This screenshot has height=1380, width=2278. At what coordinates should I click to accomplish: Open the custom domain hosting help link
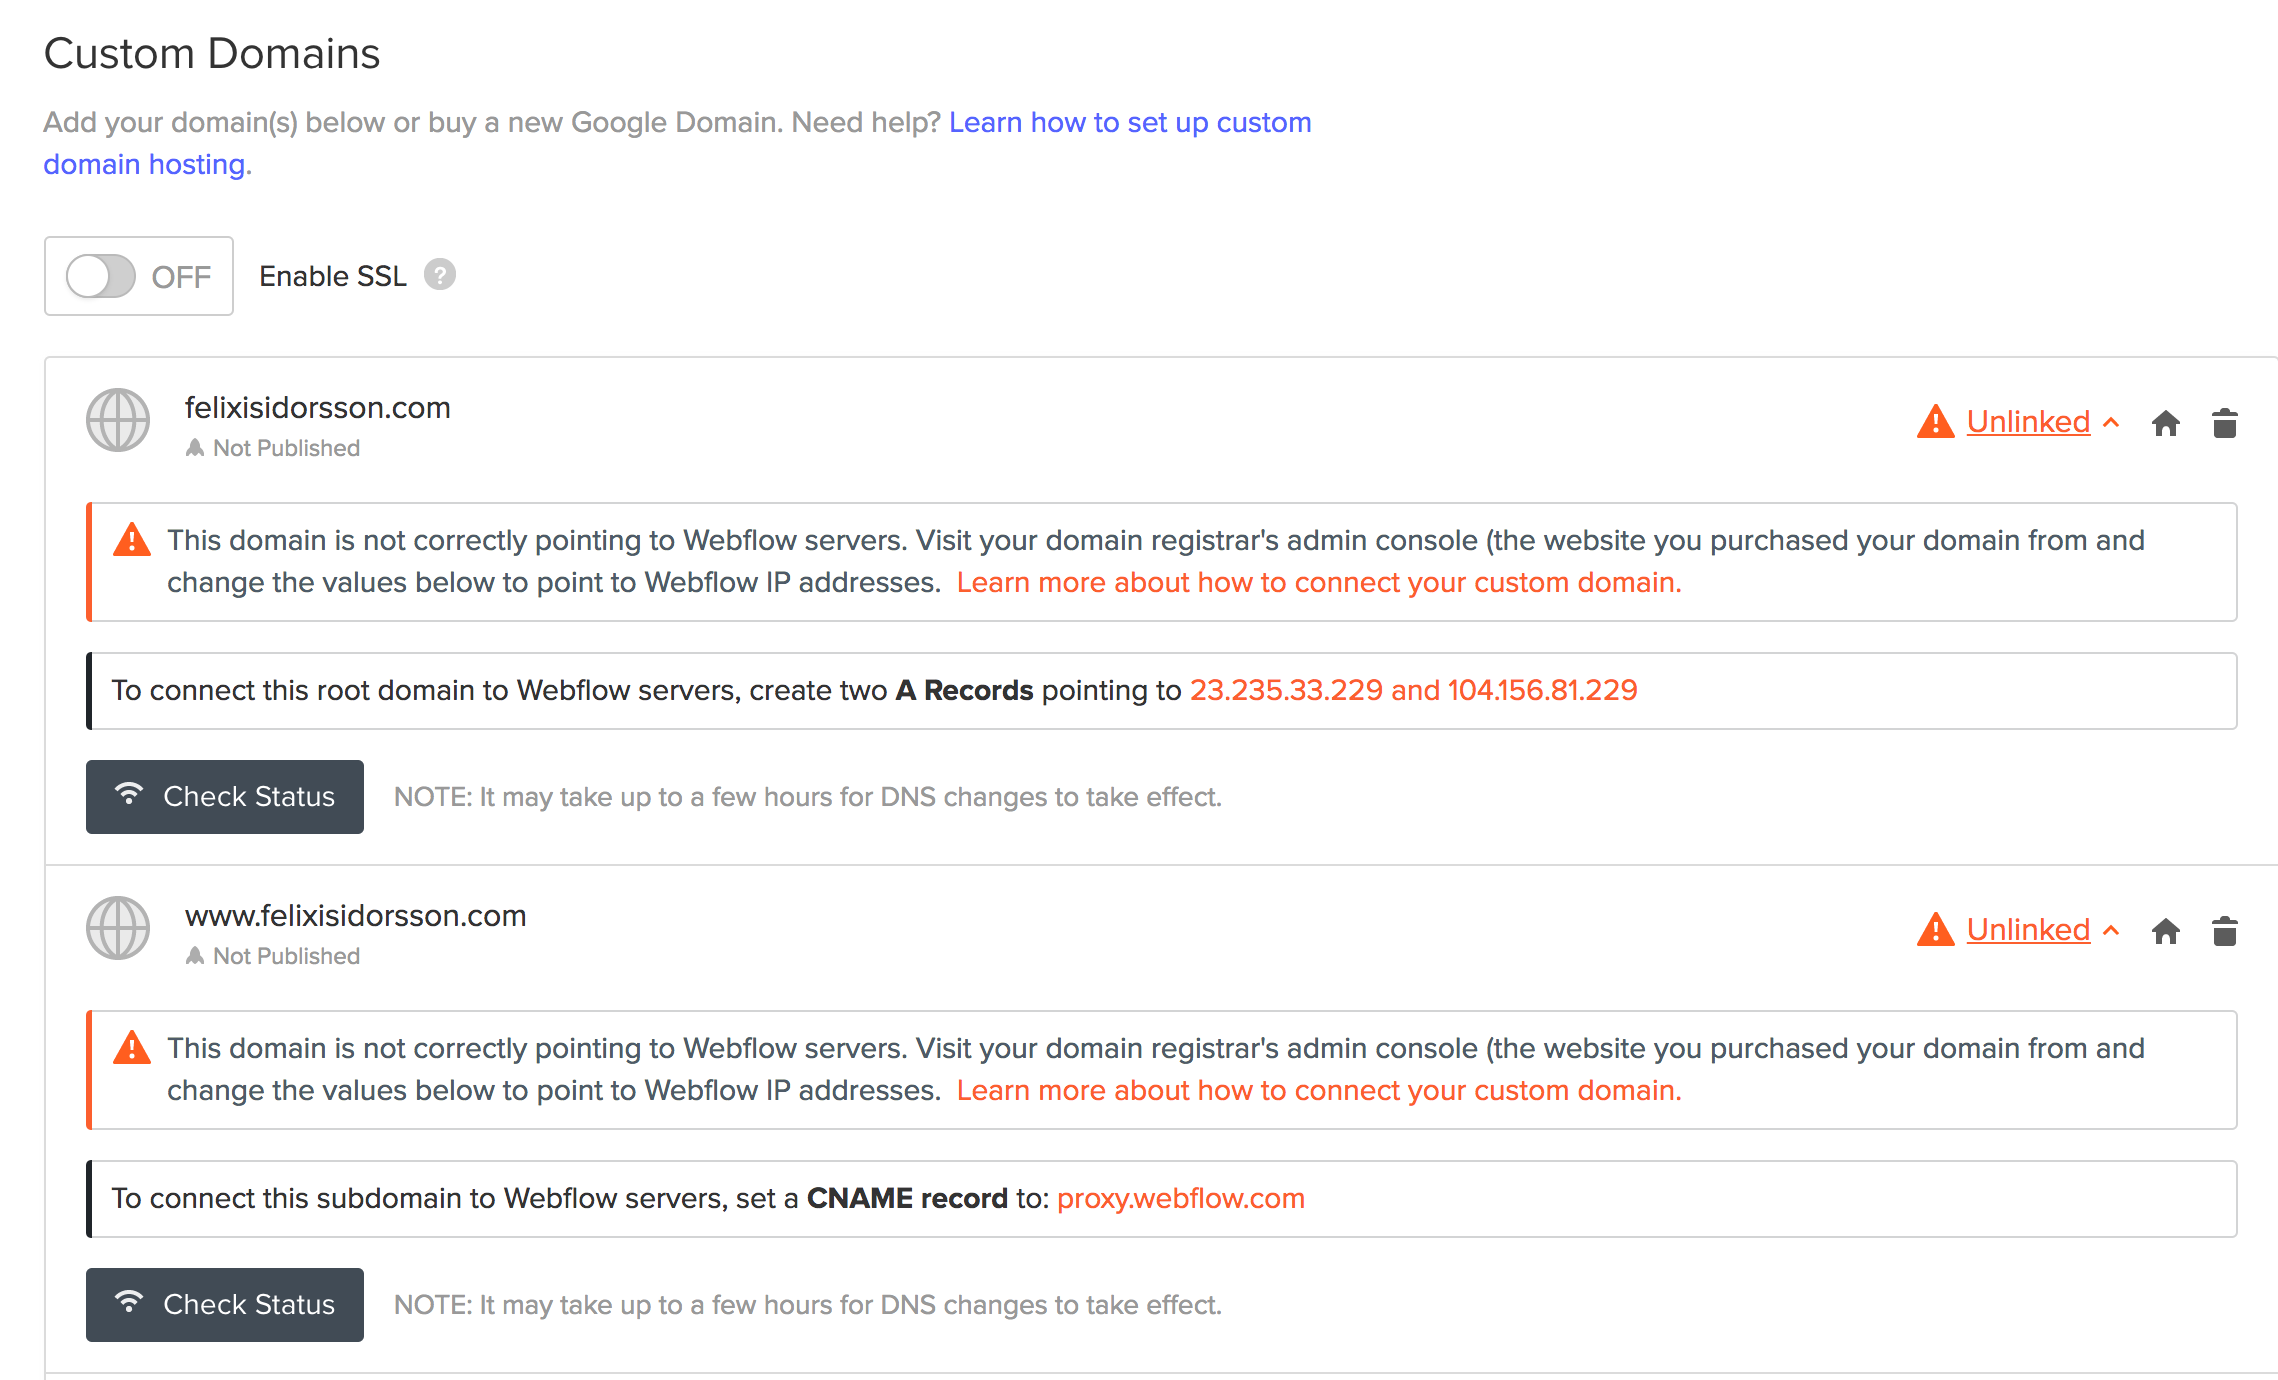tap(1129, 123)
